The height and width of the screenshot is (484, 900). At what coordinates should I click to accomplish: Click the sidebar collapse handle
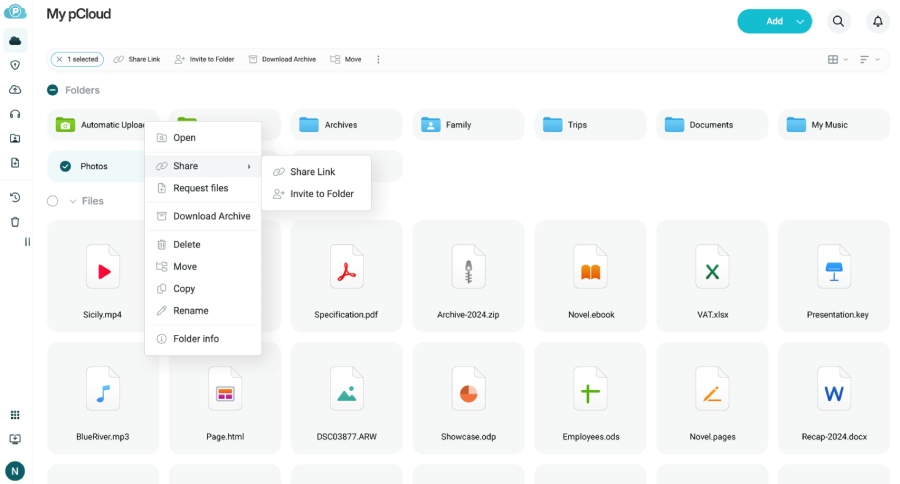point(27,242)
